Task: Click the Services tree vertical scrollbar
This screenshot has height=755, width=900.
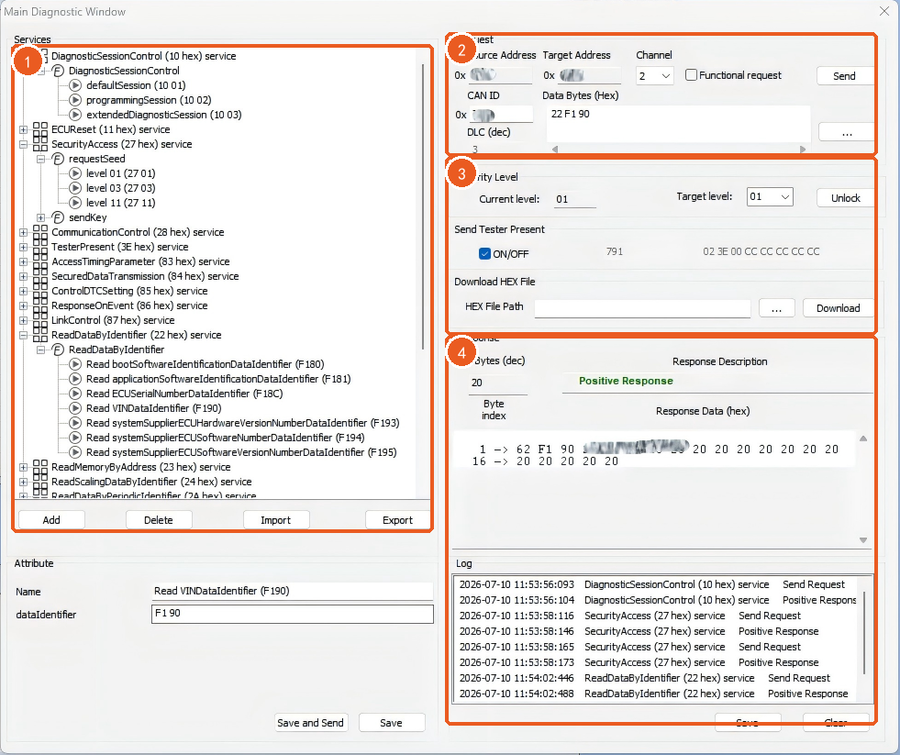Action: (x=423, y=207)
